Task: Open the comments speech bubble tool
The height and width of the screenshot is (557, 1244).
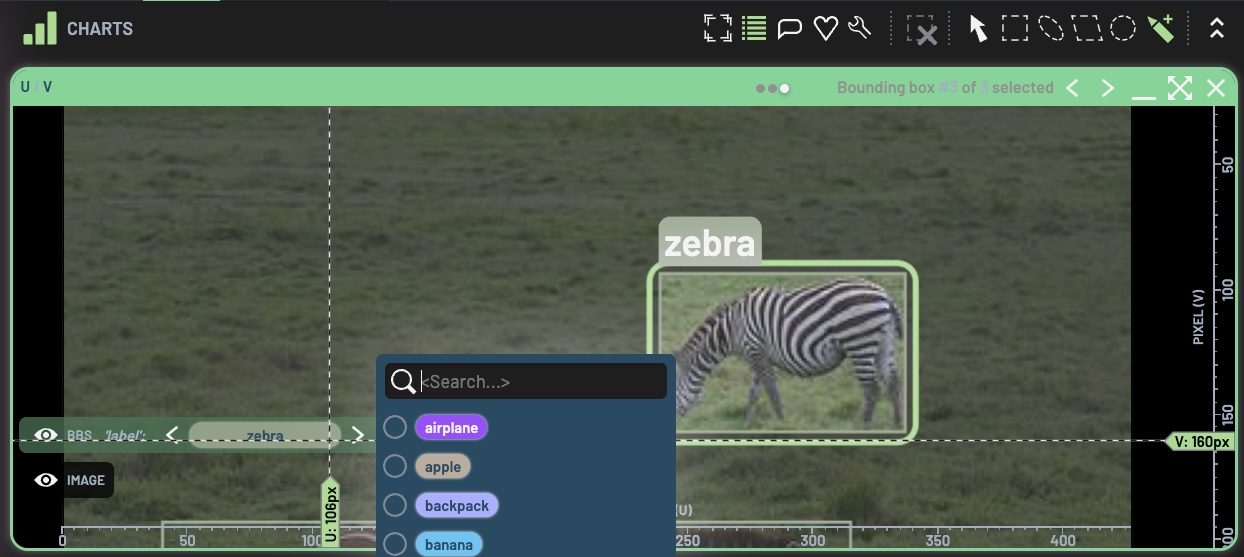Action: [x=790, y=28]
